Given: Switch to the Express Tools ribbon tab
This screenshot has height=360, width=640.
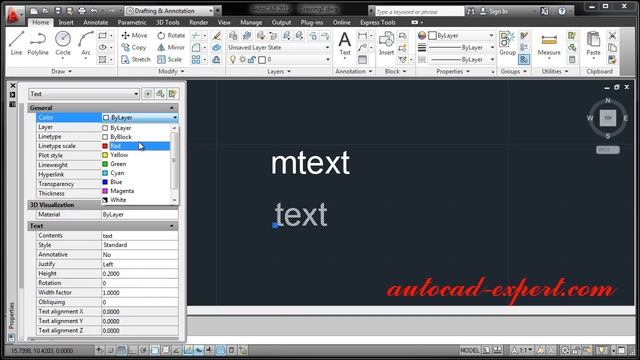Looking at the screenshot, I should coord(378,22).
